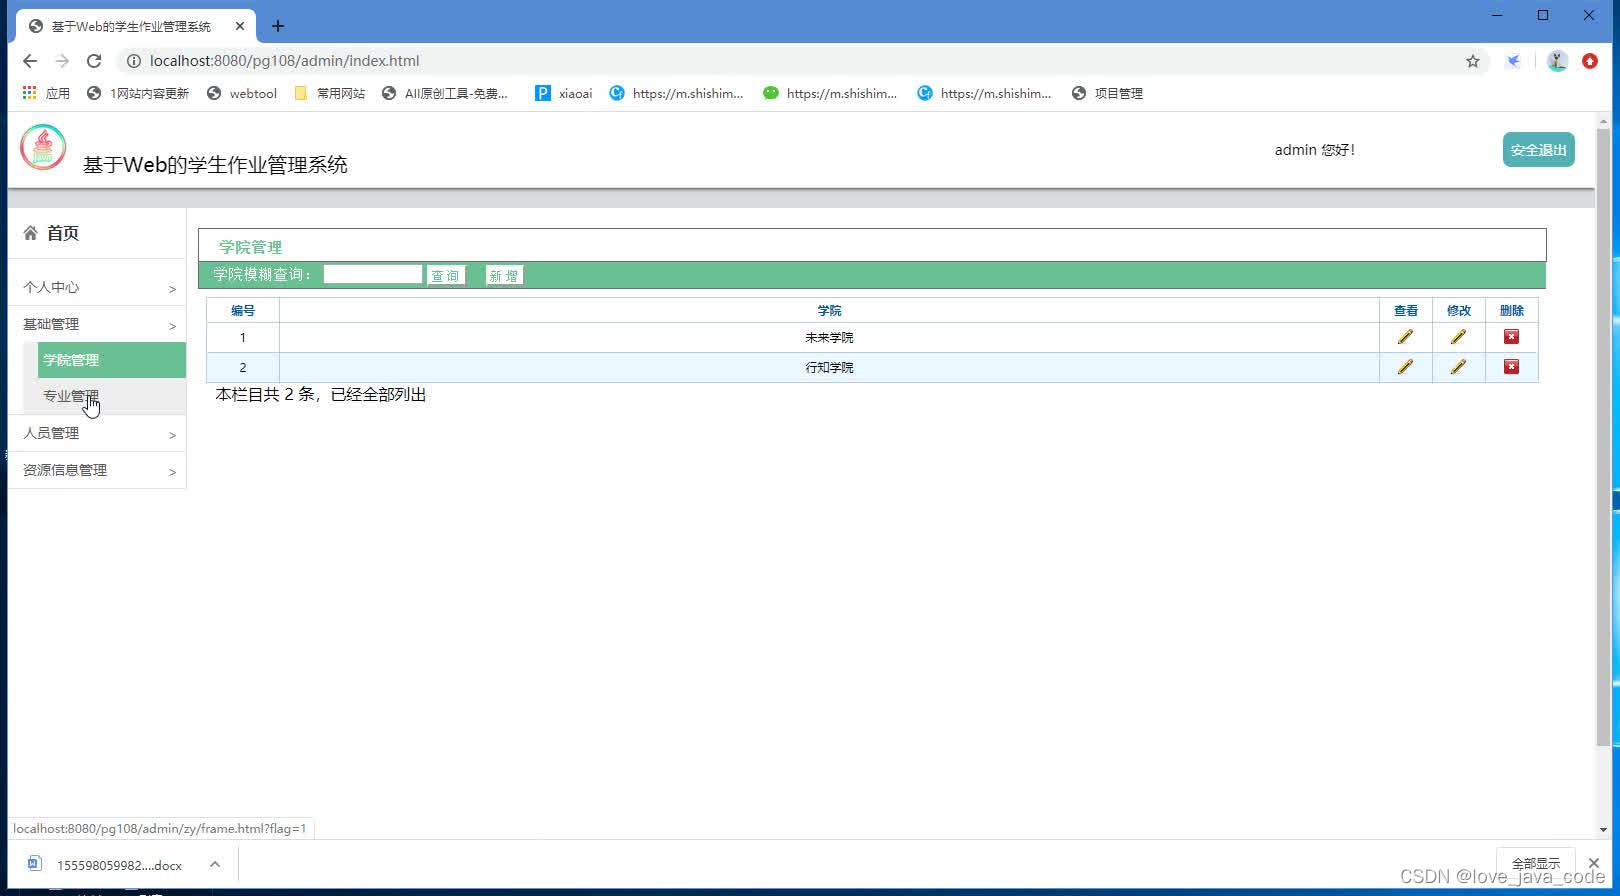Delete the 未来学院 row with red icon
The image size is (1620, 896).
1511,337
